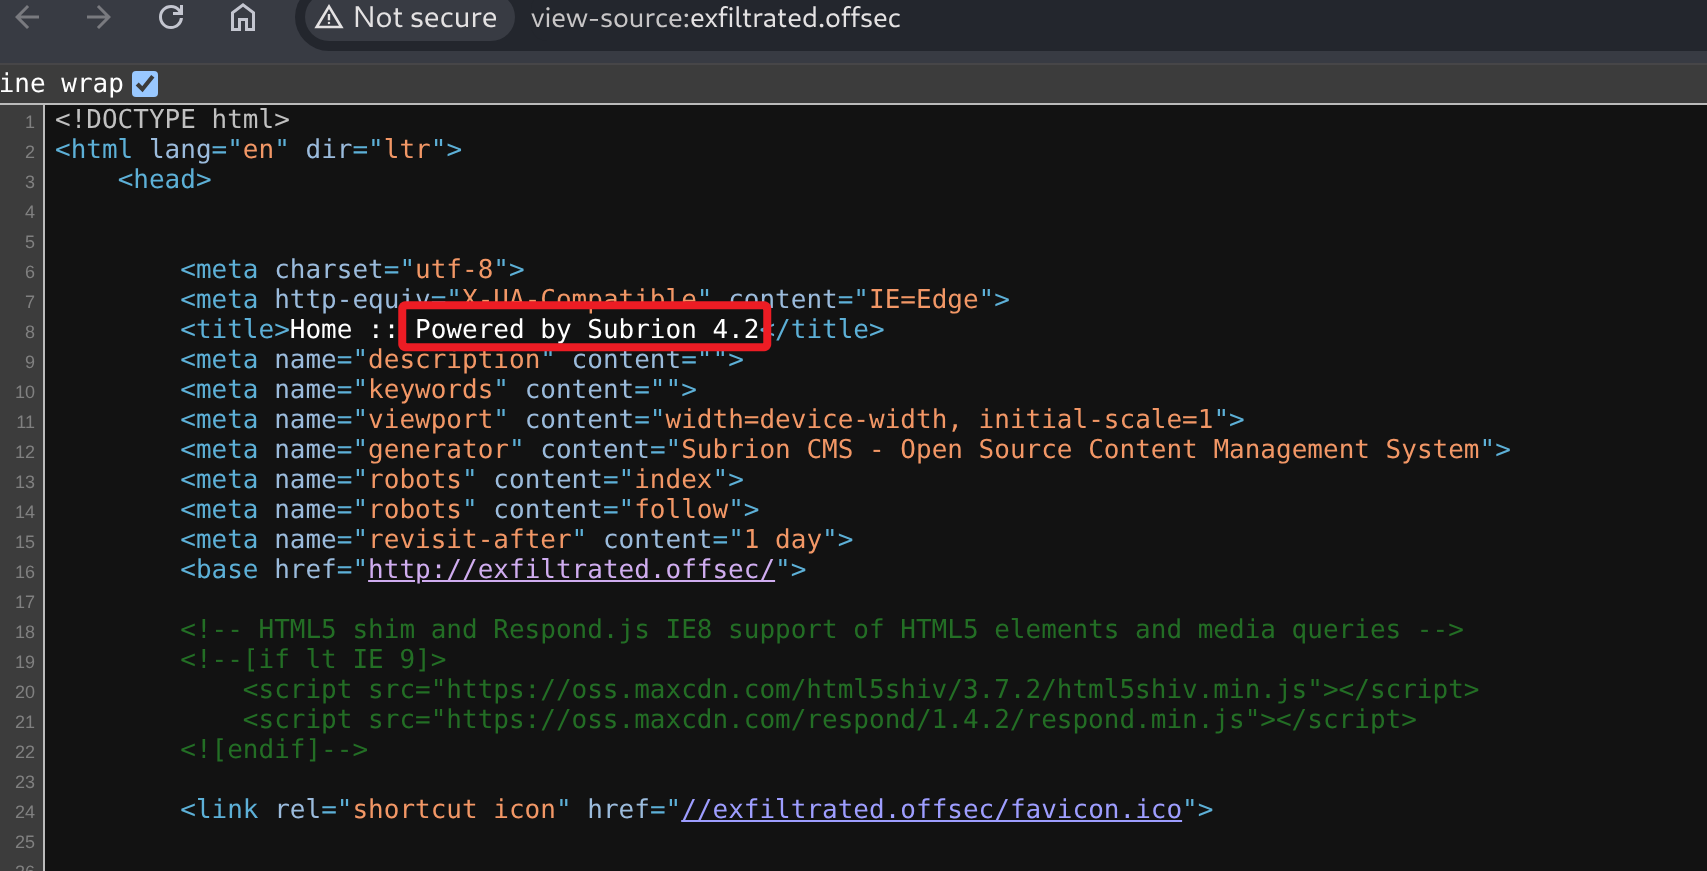Click the 'line wrap' label text

[62, 84]
